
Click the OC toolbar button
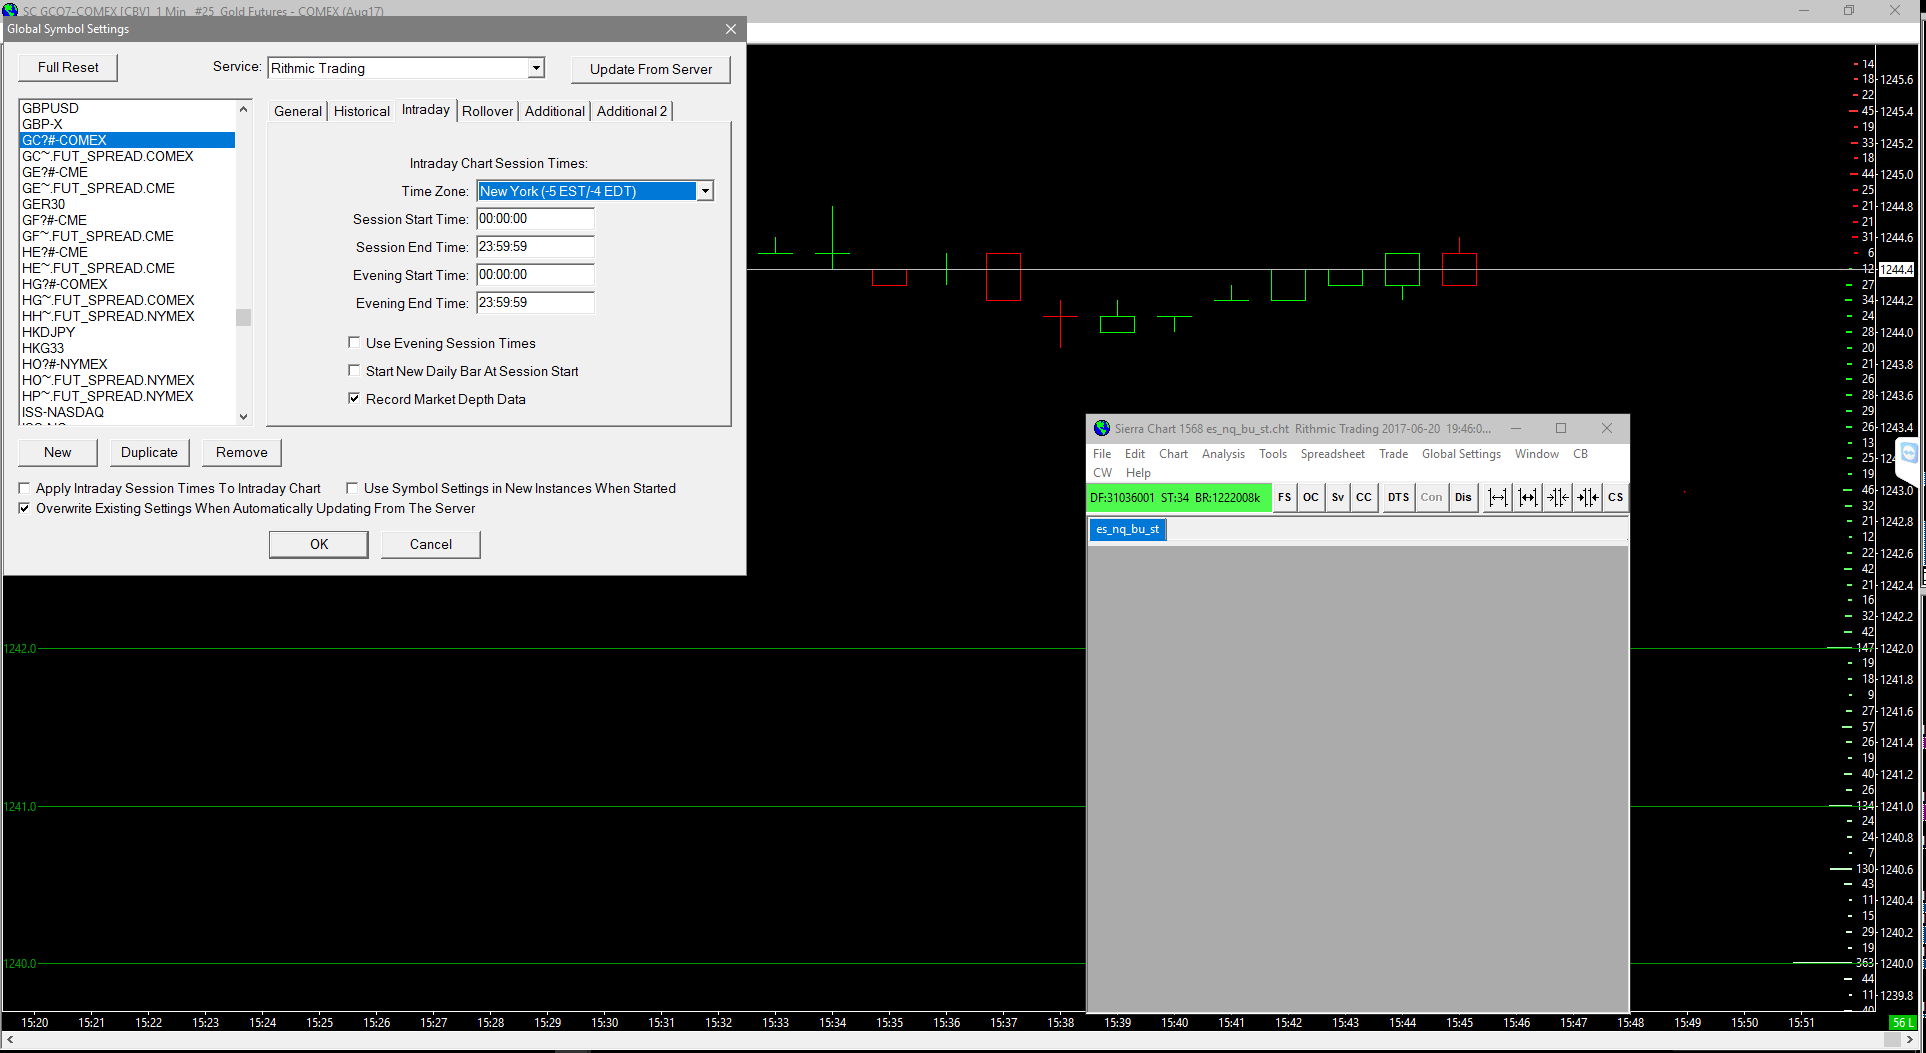click(1310, 497)
